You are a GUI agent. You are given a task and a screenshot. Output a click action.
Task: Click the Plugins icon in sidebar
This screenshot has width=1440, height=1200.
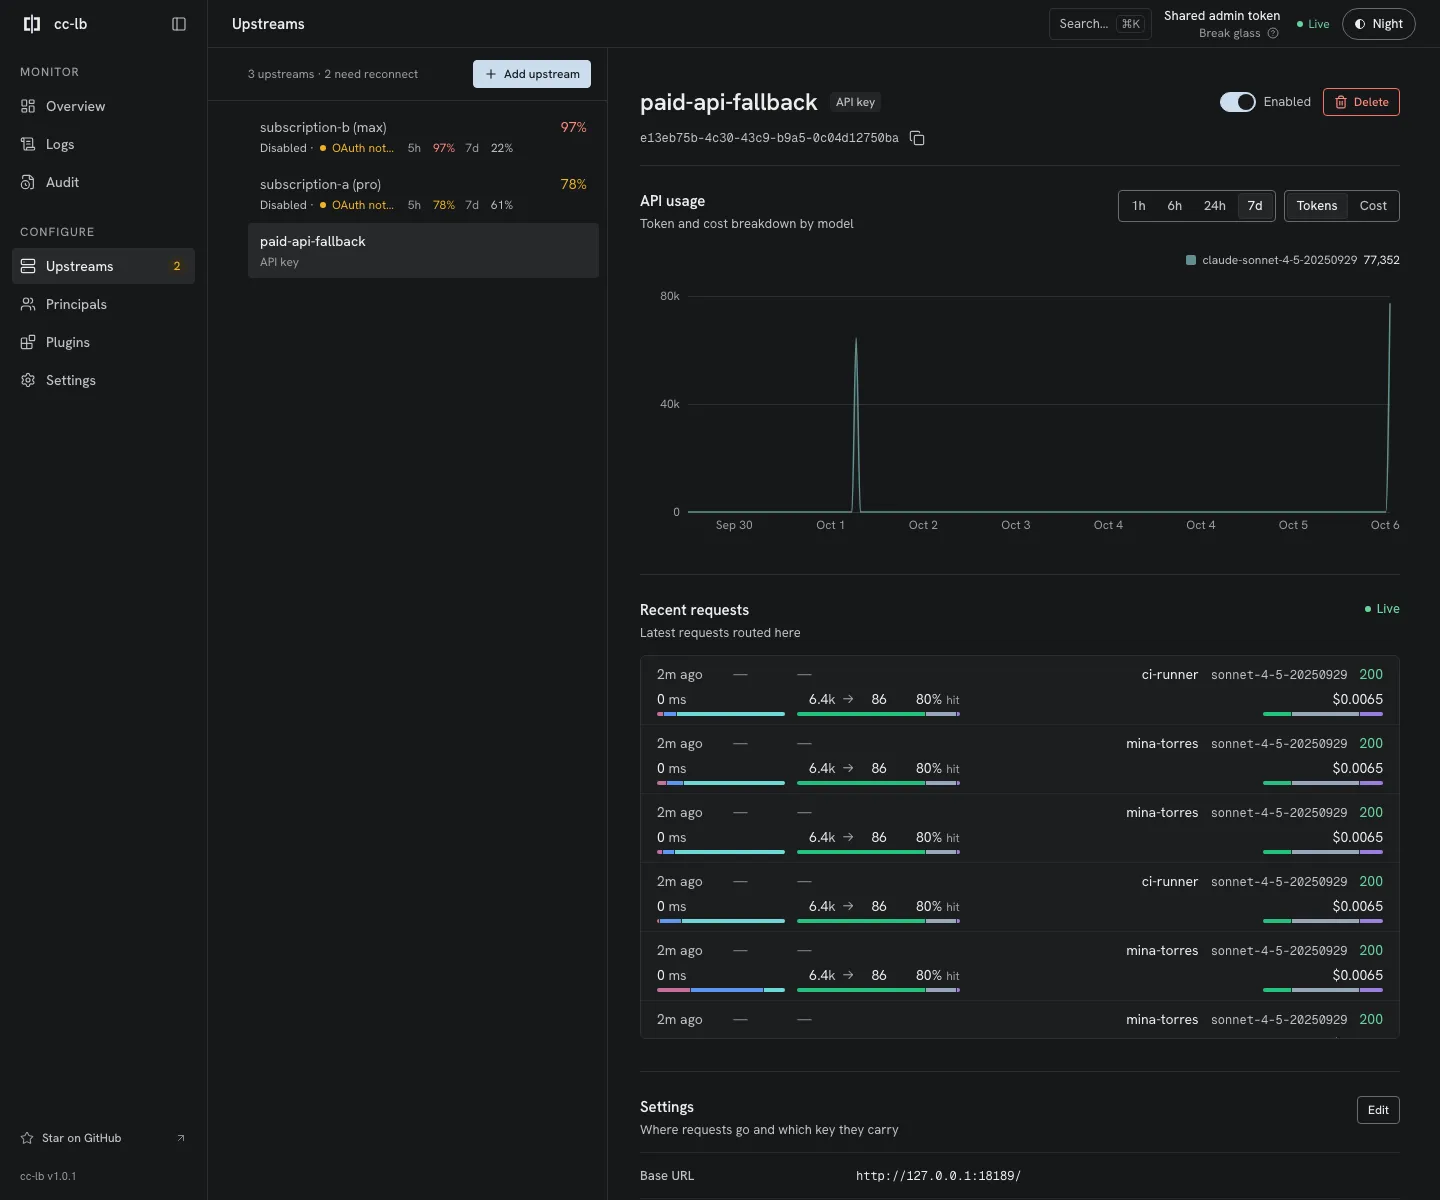click(x=28, y=342)
